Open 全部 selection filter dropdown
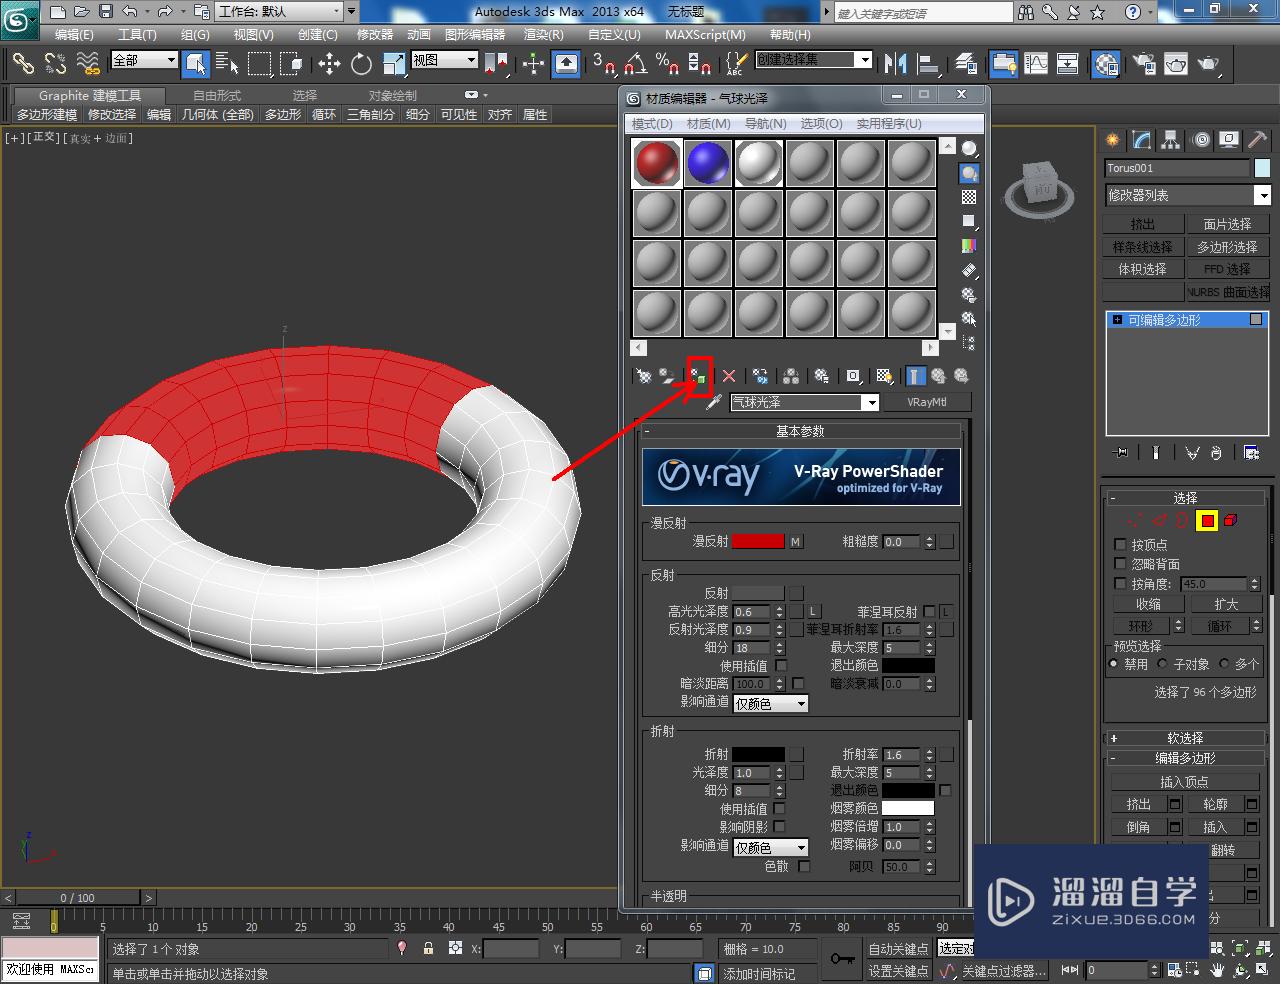 click(x=144, y=60)
